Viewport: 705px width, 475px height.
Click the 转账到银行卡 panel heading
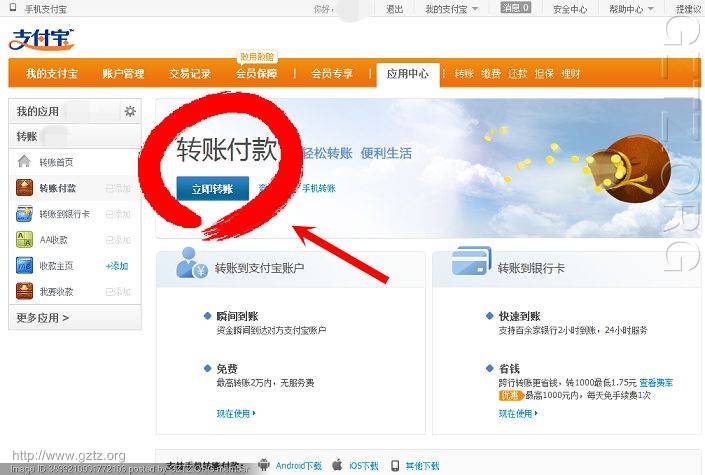pyautogui.click(x=531, y=269)
